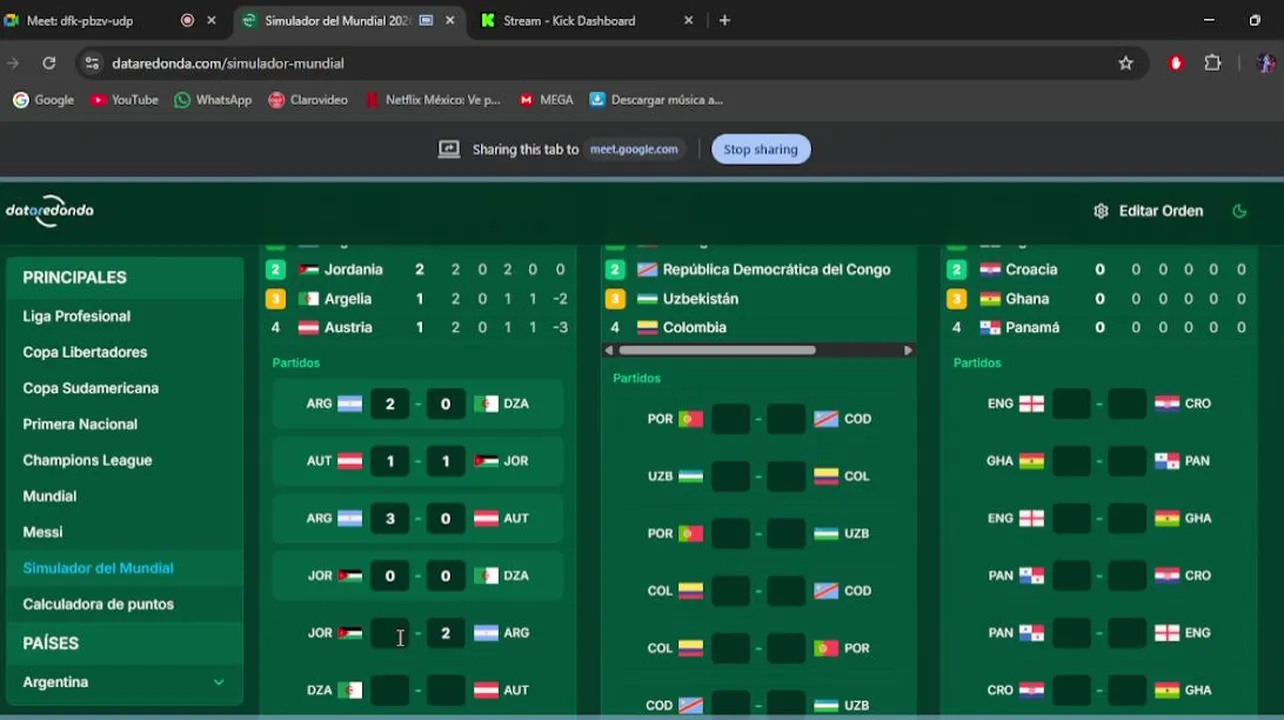Click República Democrática del Congo row

[x=759, y=270]
